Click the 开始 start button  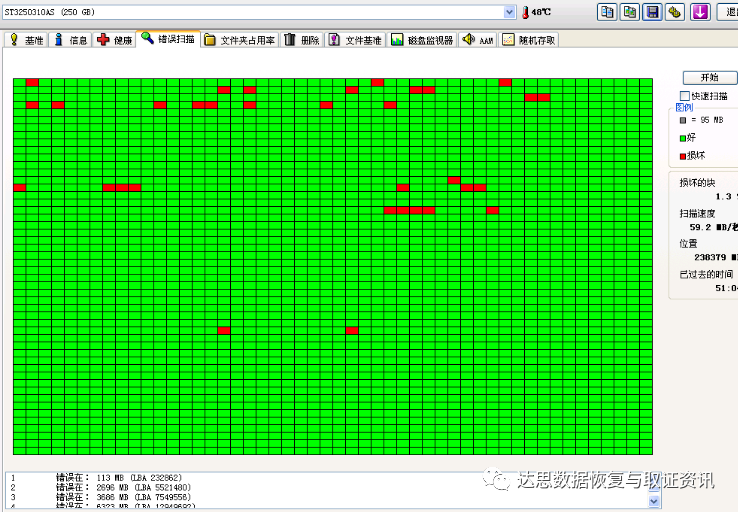coord(710,78)
